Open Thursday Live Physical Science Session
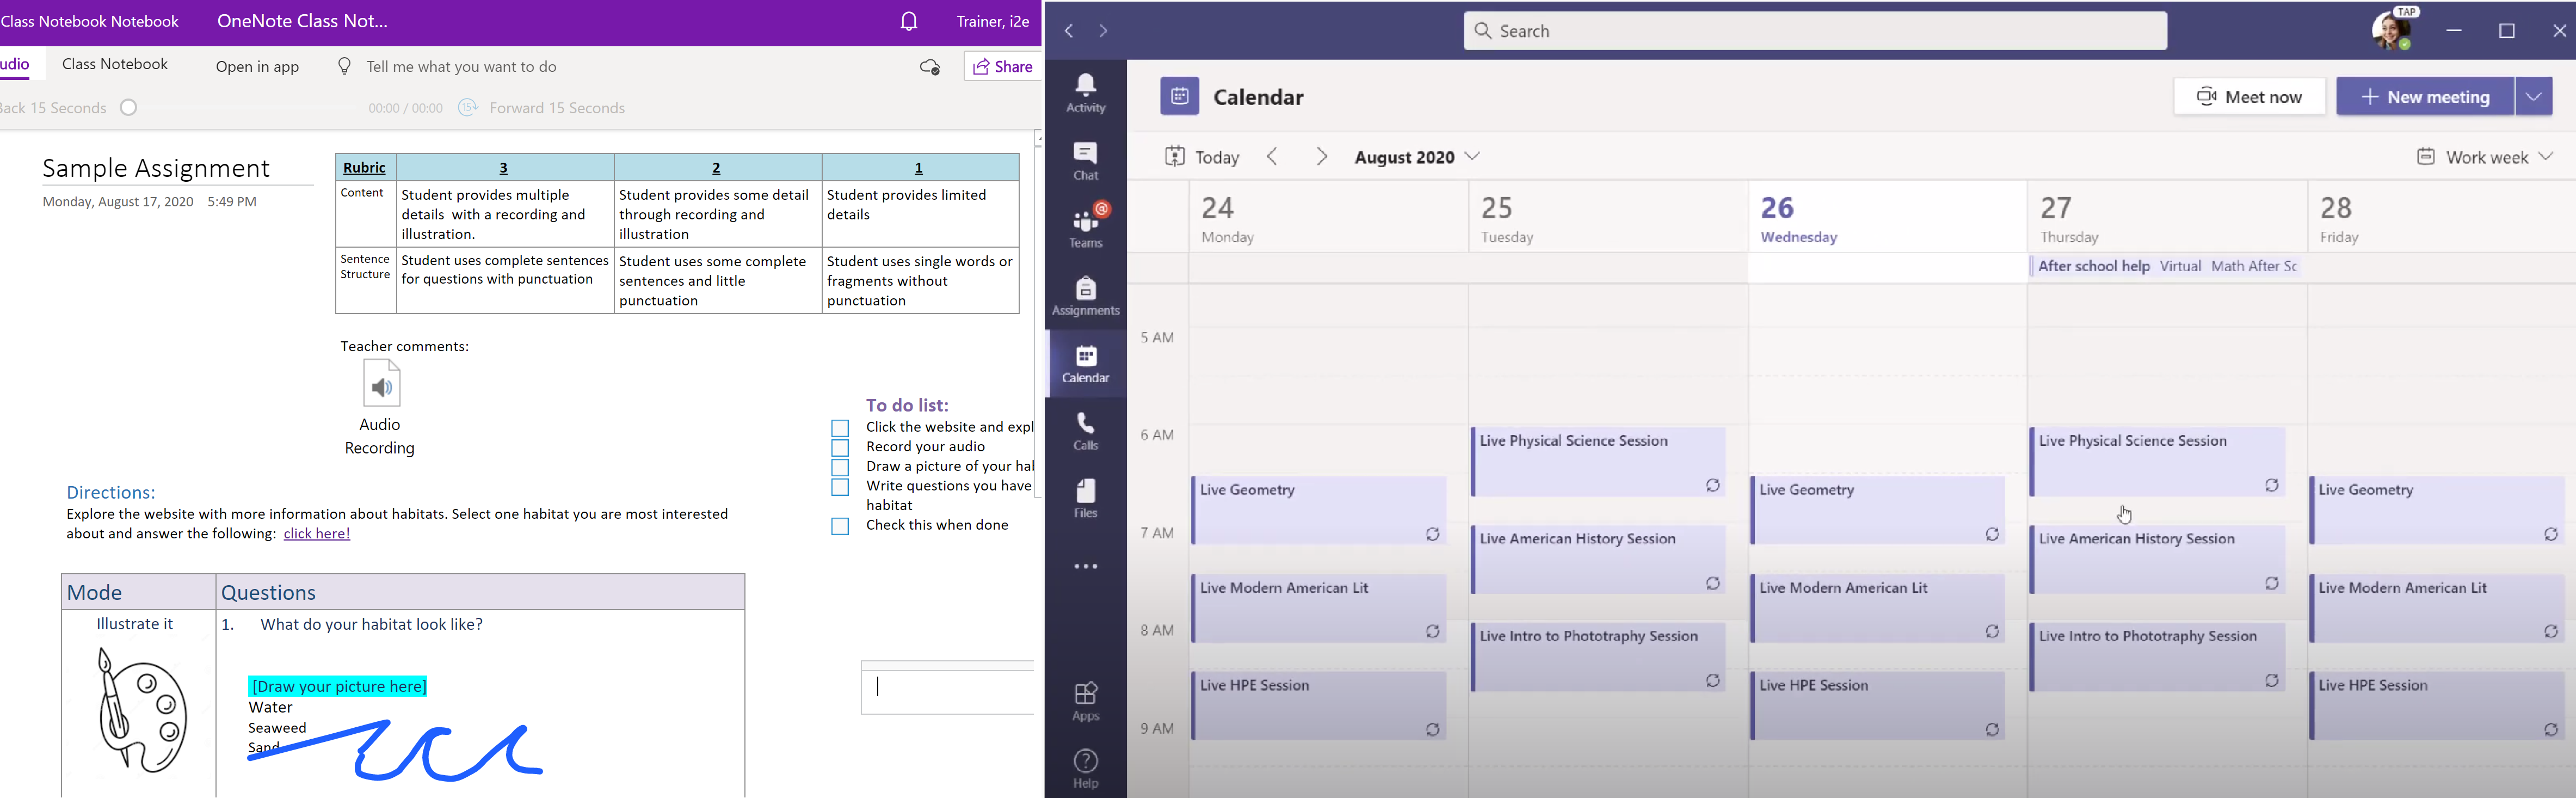2576x798 pixels. click(2158, 461)
